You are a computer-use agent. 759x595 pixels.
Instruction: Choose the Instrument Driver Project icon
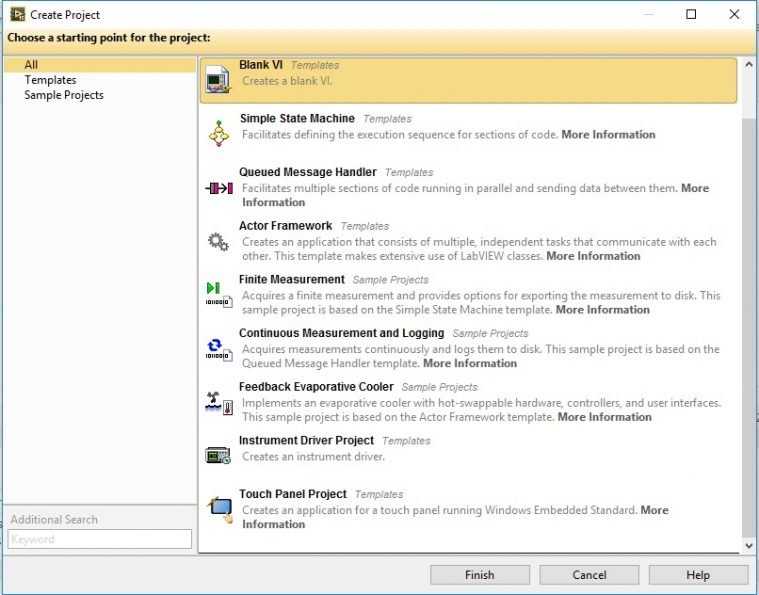click(x=218, y=456)
